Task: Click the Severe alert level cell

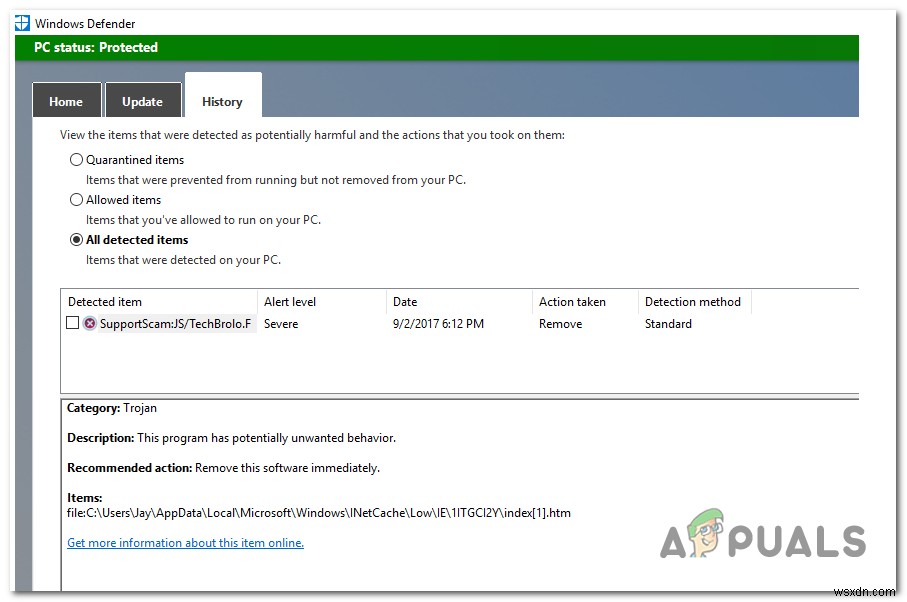Action: [281, 324]
